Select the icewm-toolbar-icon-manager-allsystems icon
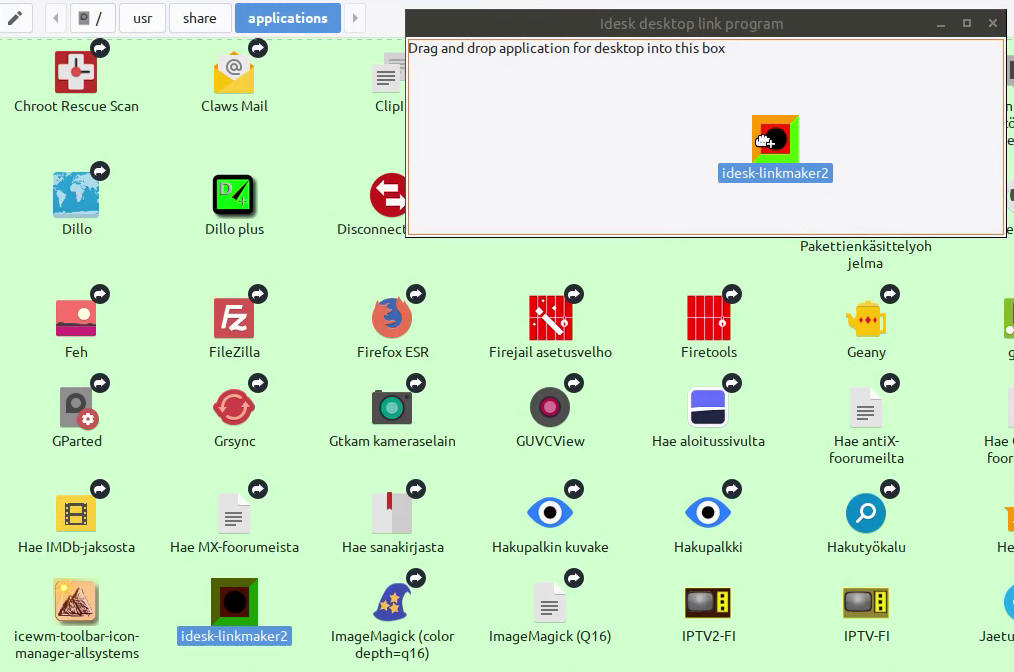The image size is (1014, 672). (x=76, y=602)
